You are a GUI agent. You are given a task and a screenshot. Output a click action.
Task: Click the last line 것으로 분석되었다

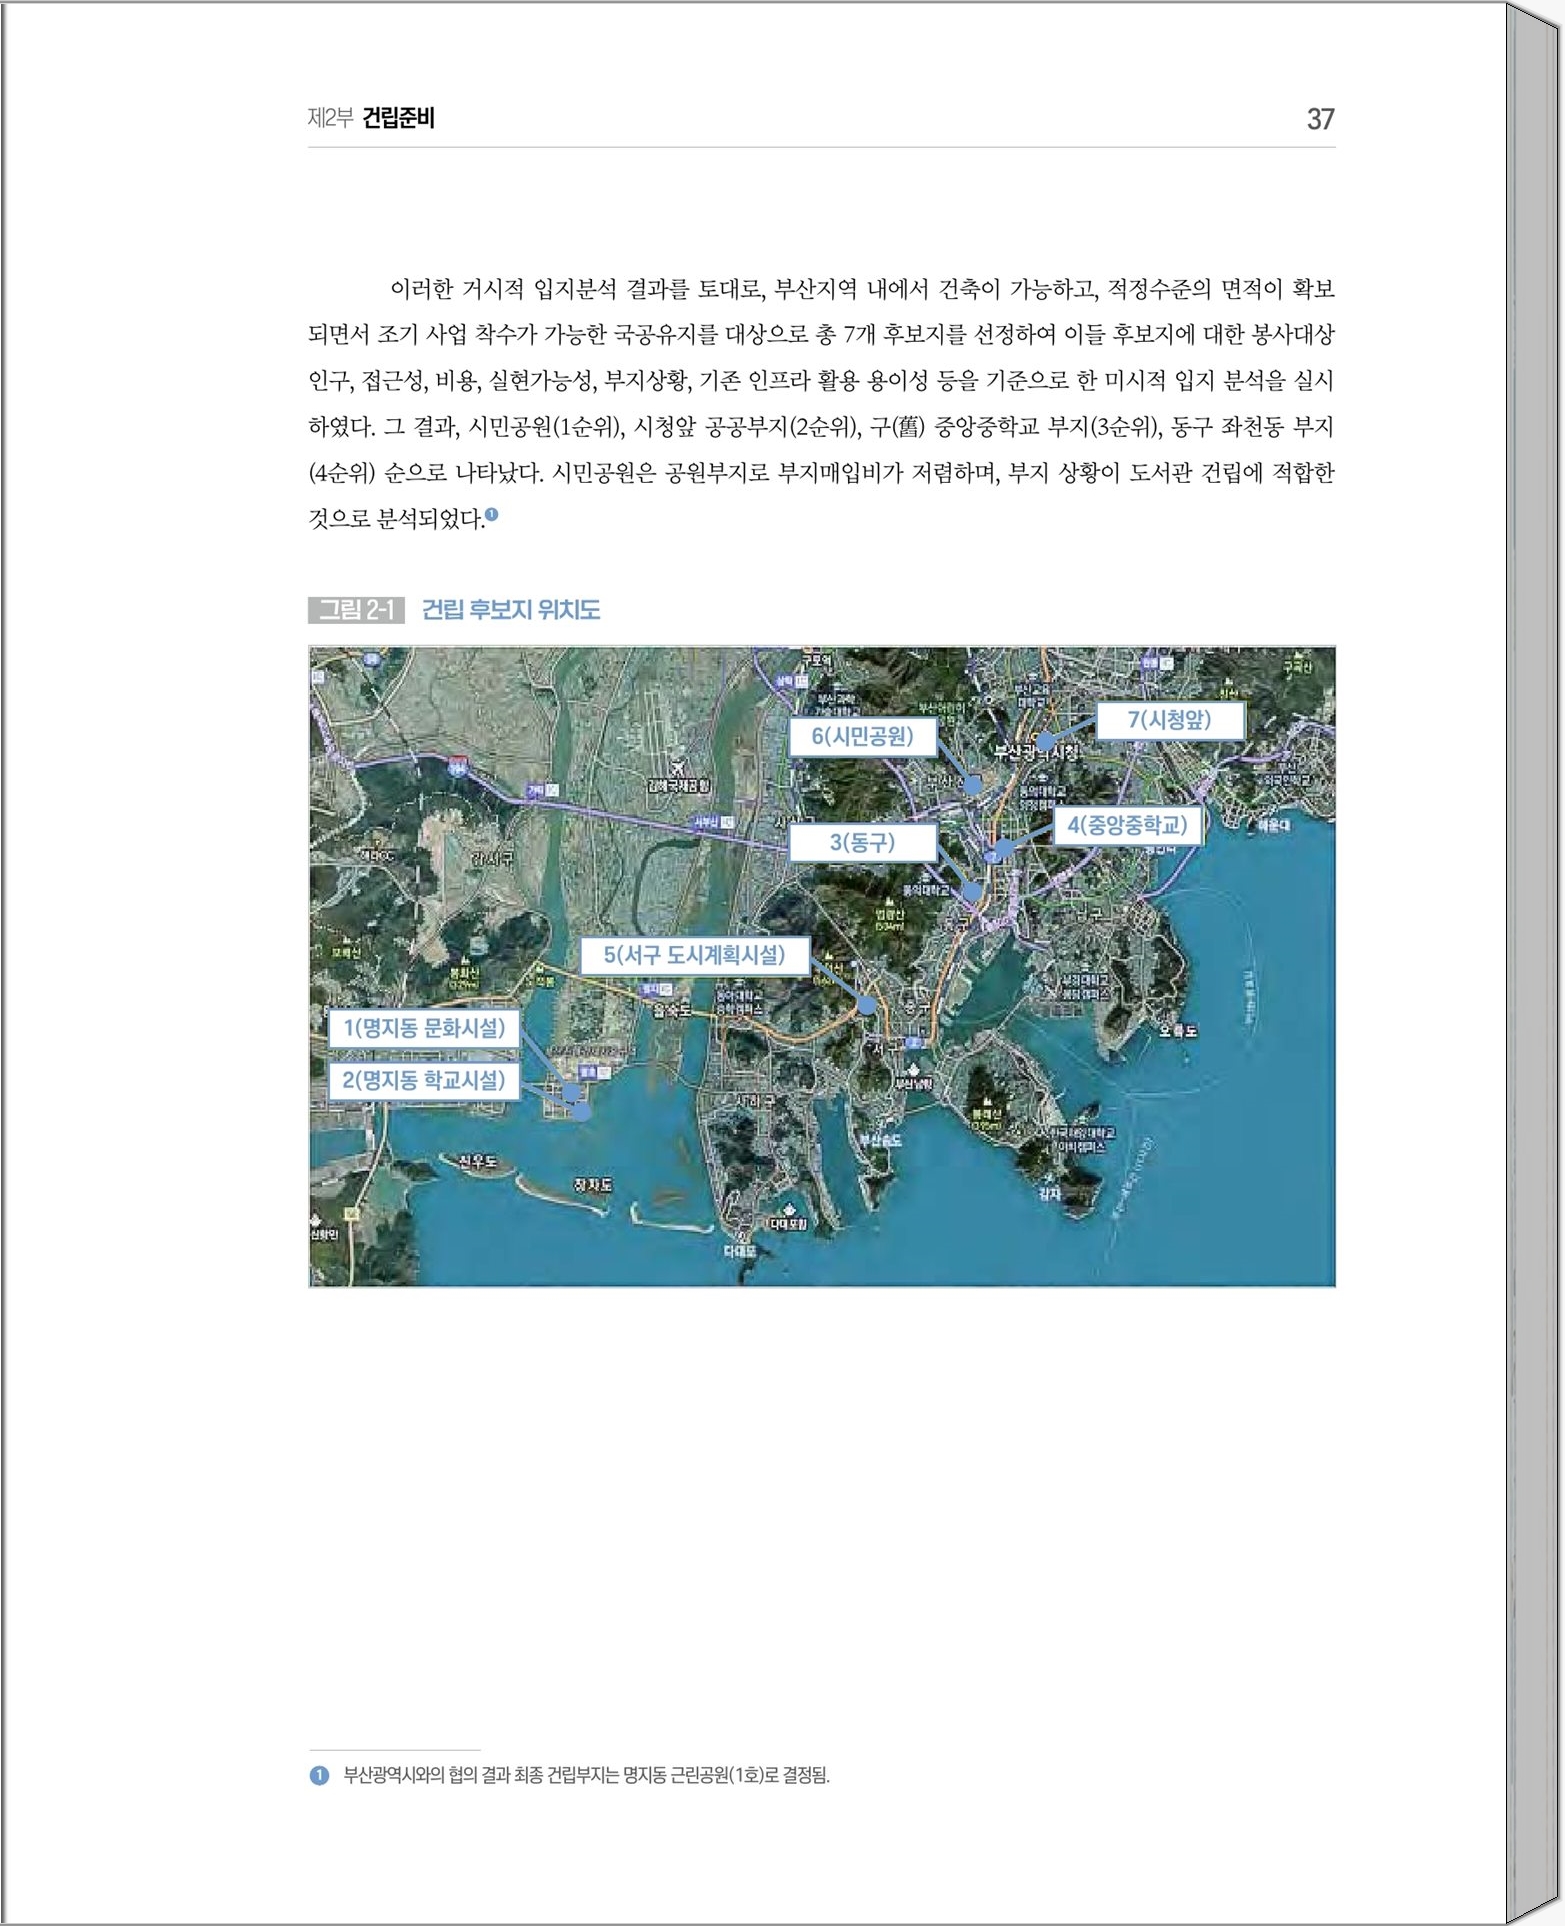point(396,519)
